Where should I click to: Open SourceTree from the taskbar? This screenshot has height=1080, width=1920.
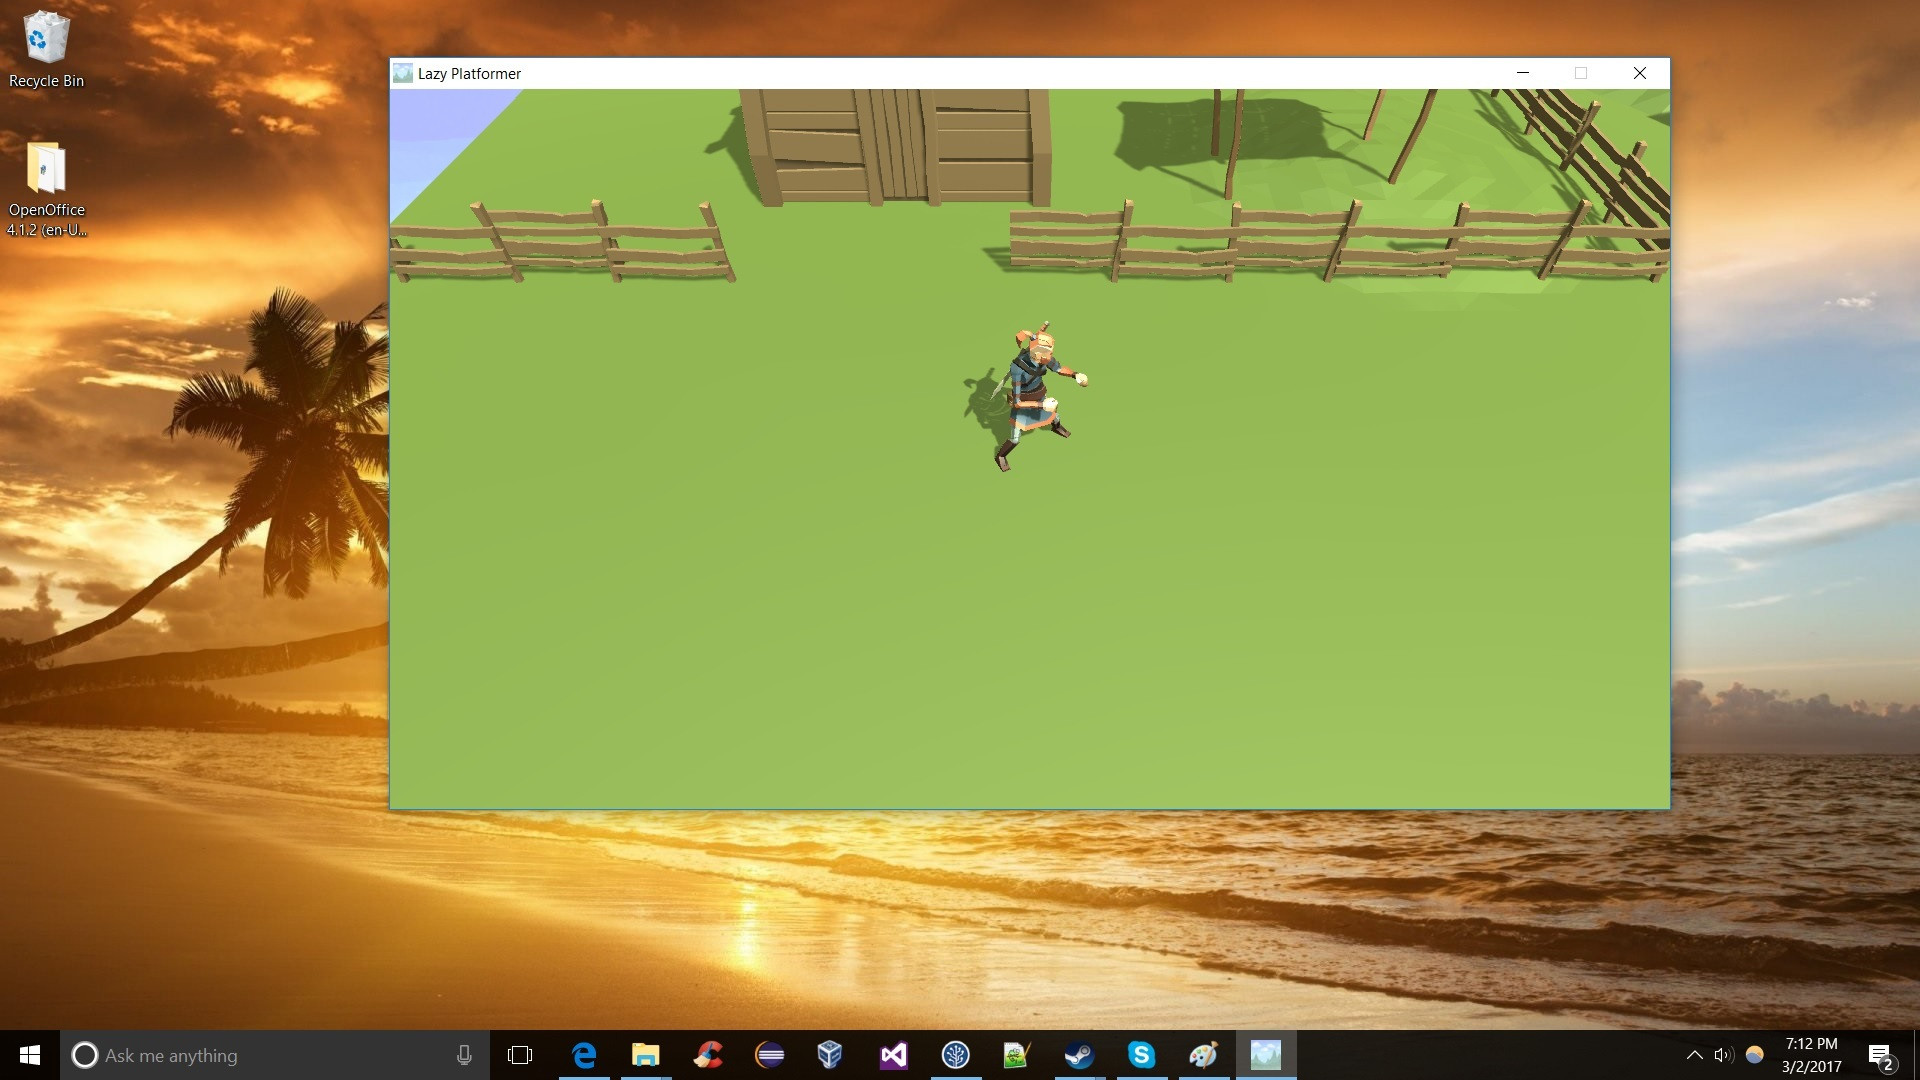956,1055
